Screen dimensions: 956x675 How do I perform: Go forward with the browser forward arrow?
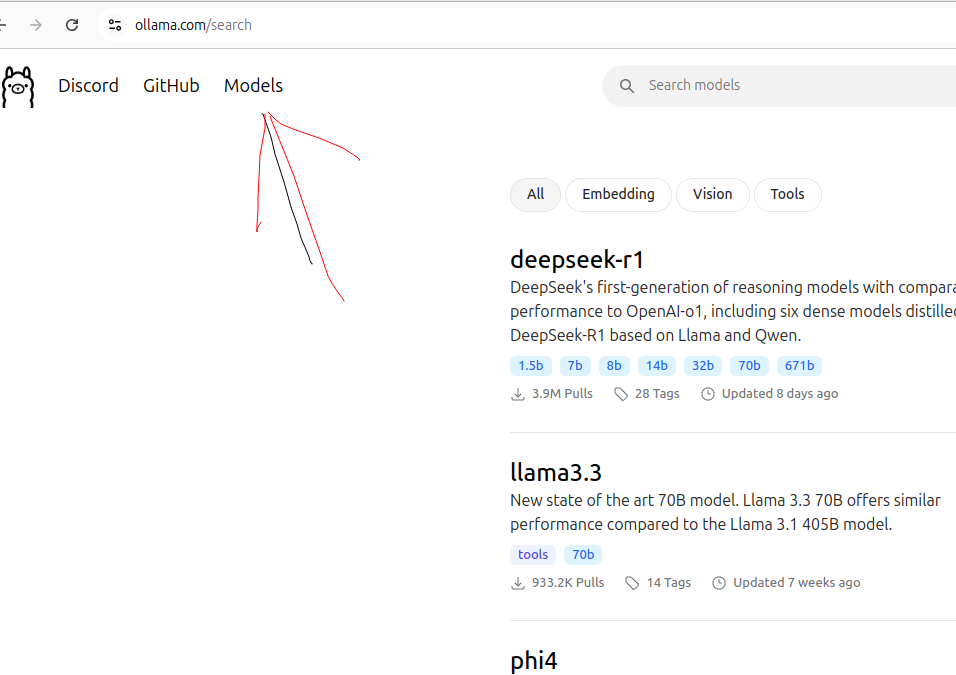click(36, 25)
